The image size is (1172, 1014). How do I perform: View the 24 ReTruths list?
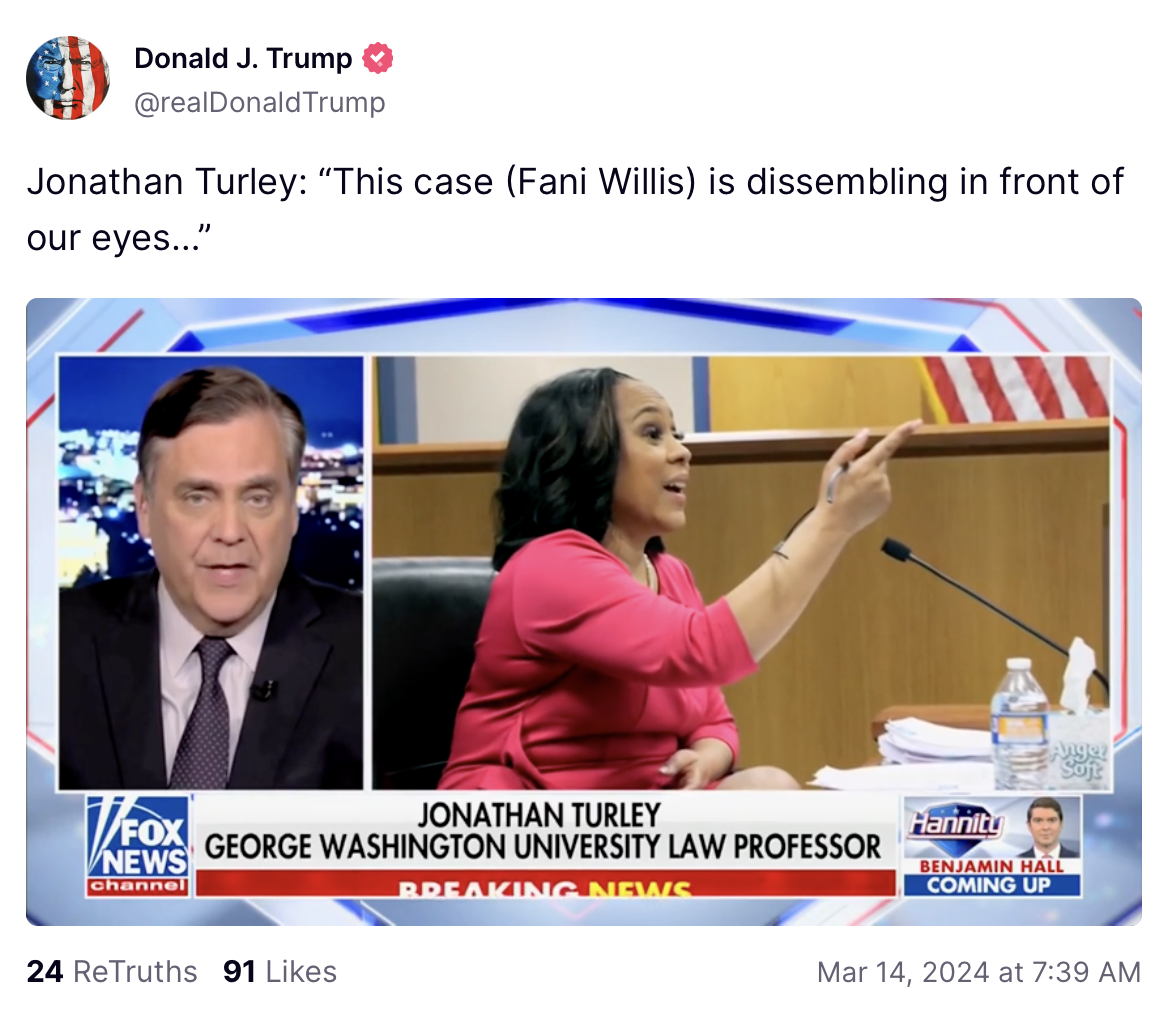point(112,972)
